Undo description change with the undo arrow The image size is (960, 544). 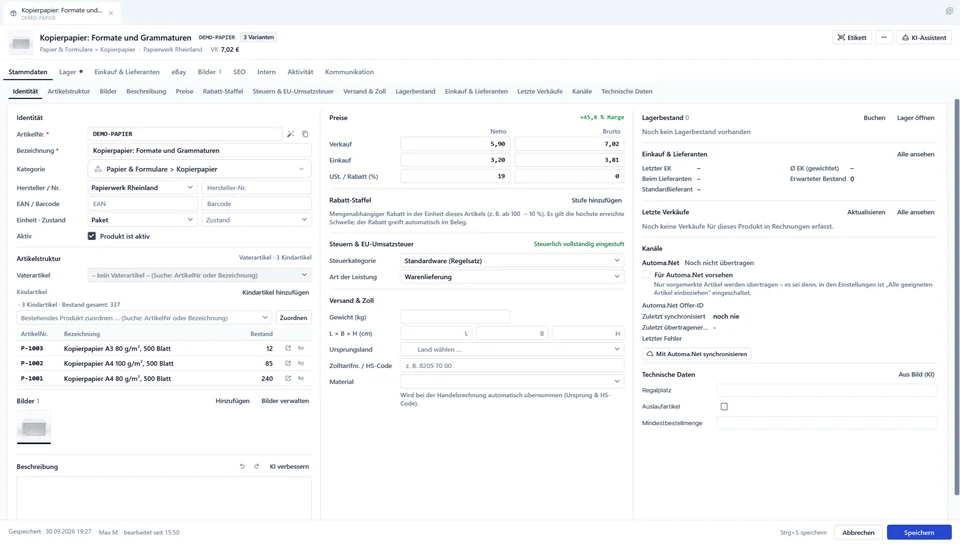242,466
